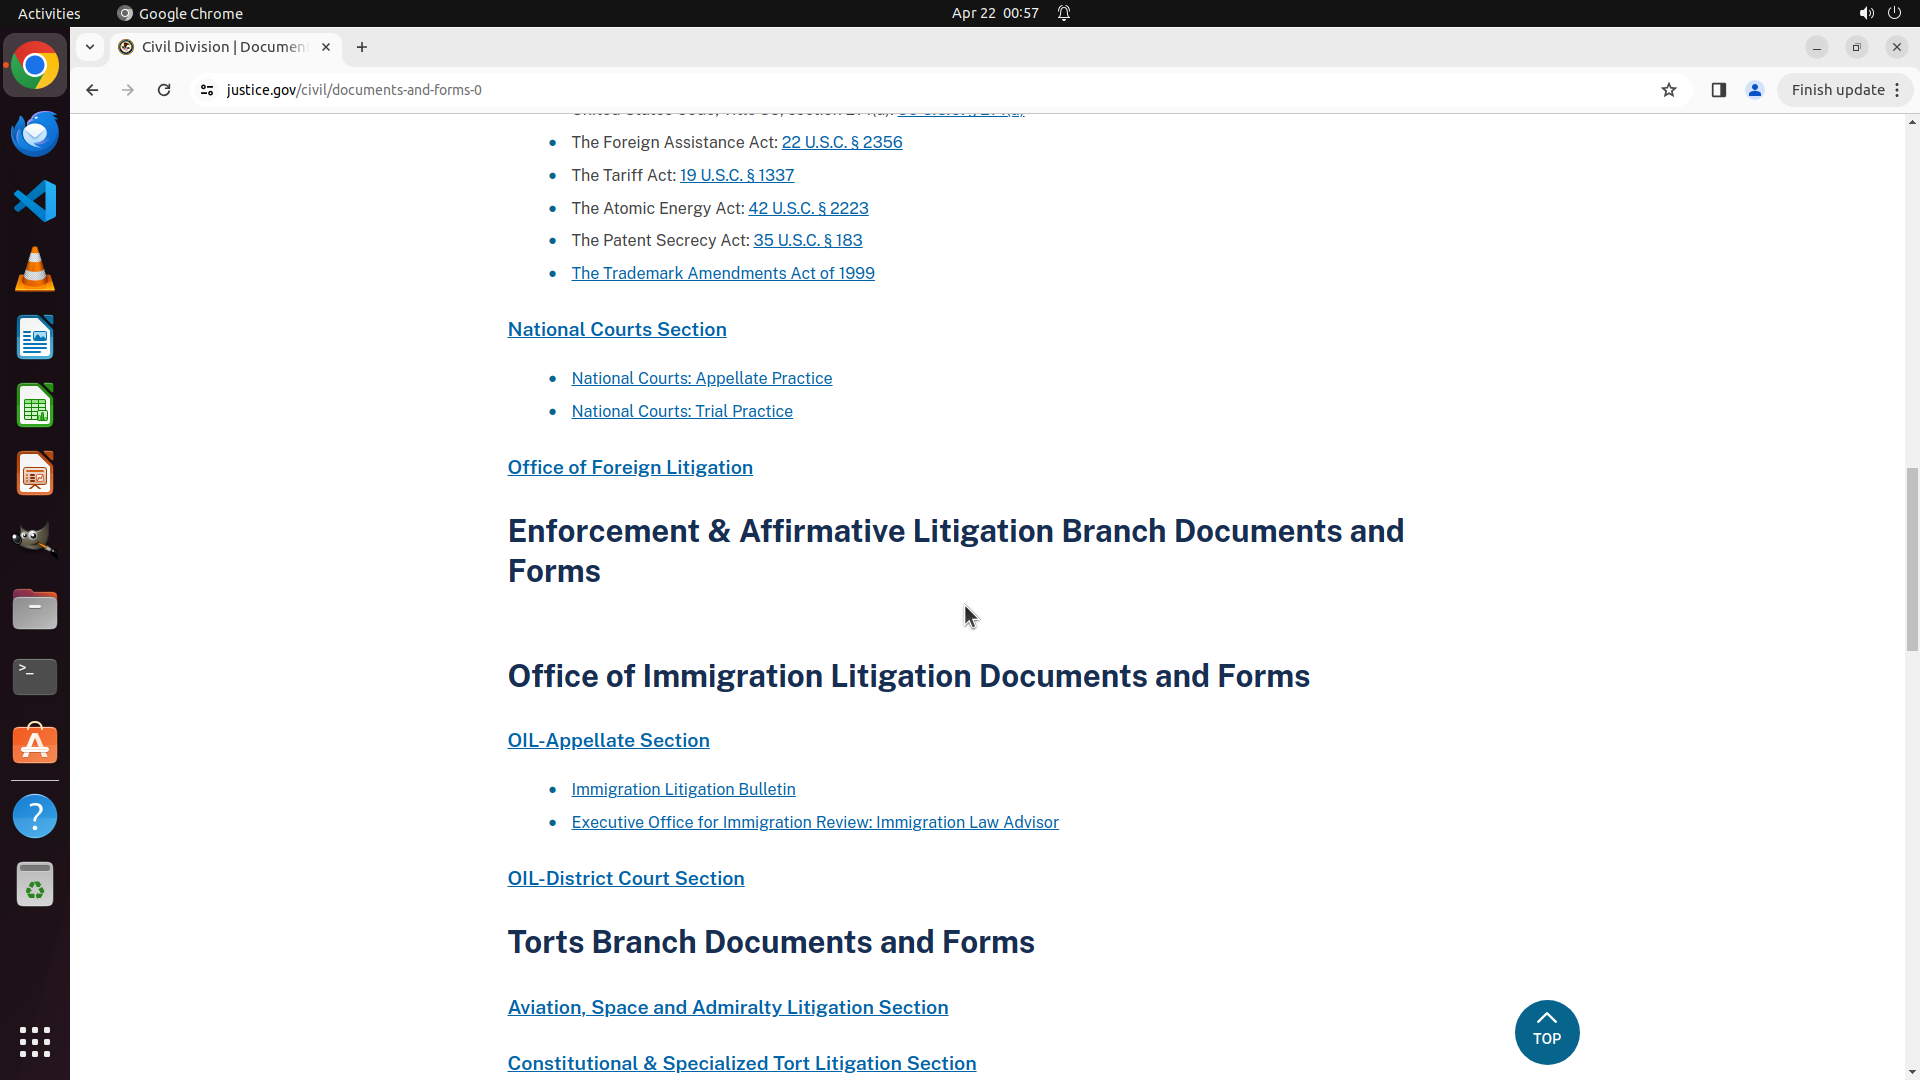Open the notification bell in top bar
Image resolution: width=1920 pixels, height=1080 pixels.
1064,13
